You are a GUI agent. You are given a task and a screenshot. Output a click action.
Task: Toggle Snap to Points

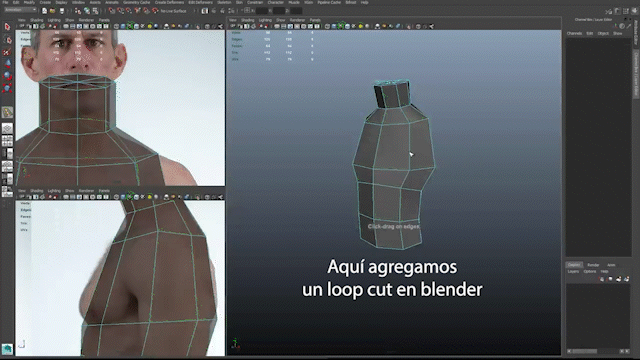(129, 11)
